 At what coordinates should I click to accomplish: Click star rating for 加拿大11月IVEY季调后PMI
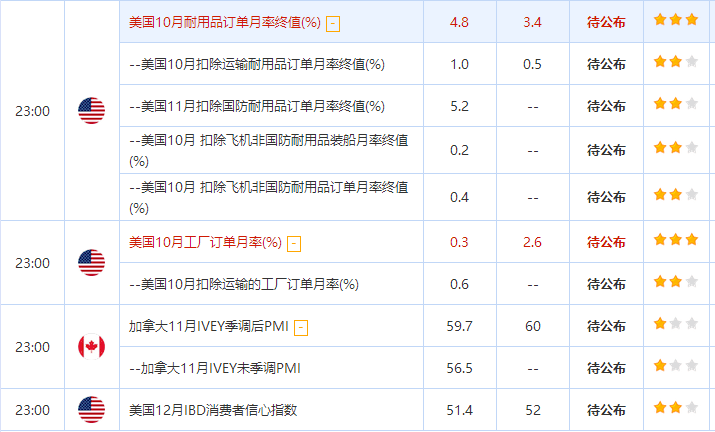pyautogui.click(x=675, y=325)
